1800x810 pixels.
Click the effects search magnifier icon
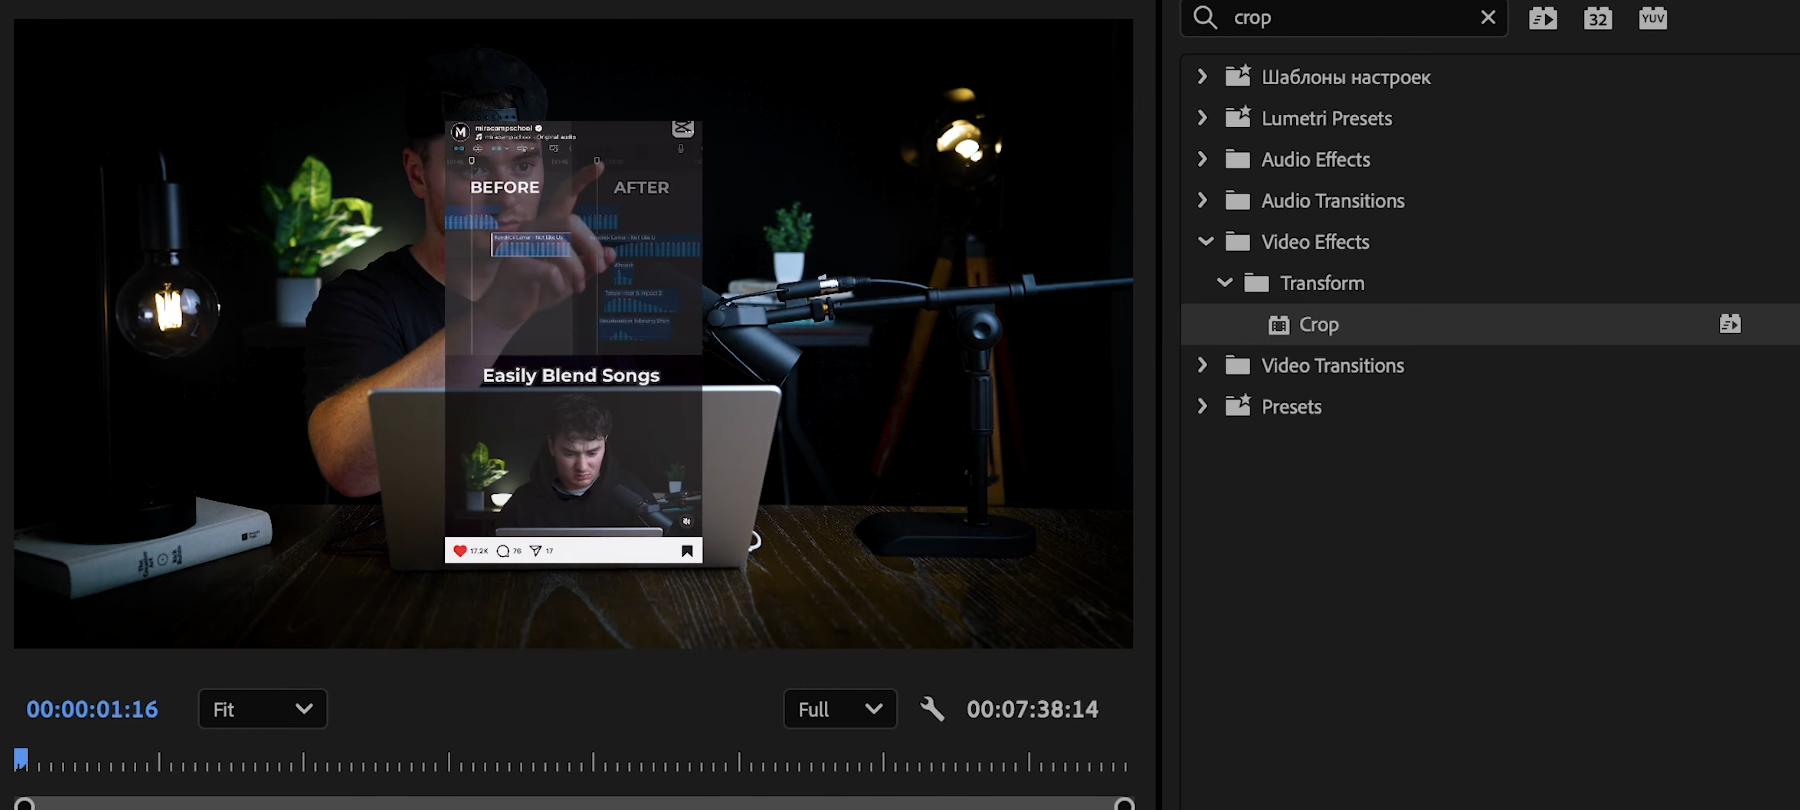click(1205, 17)
